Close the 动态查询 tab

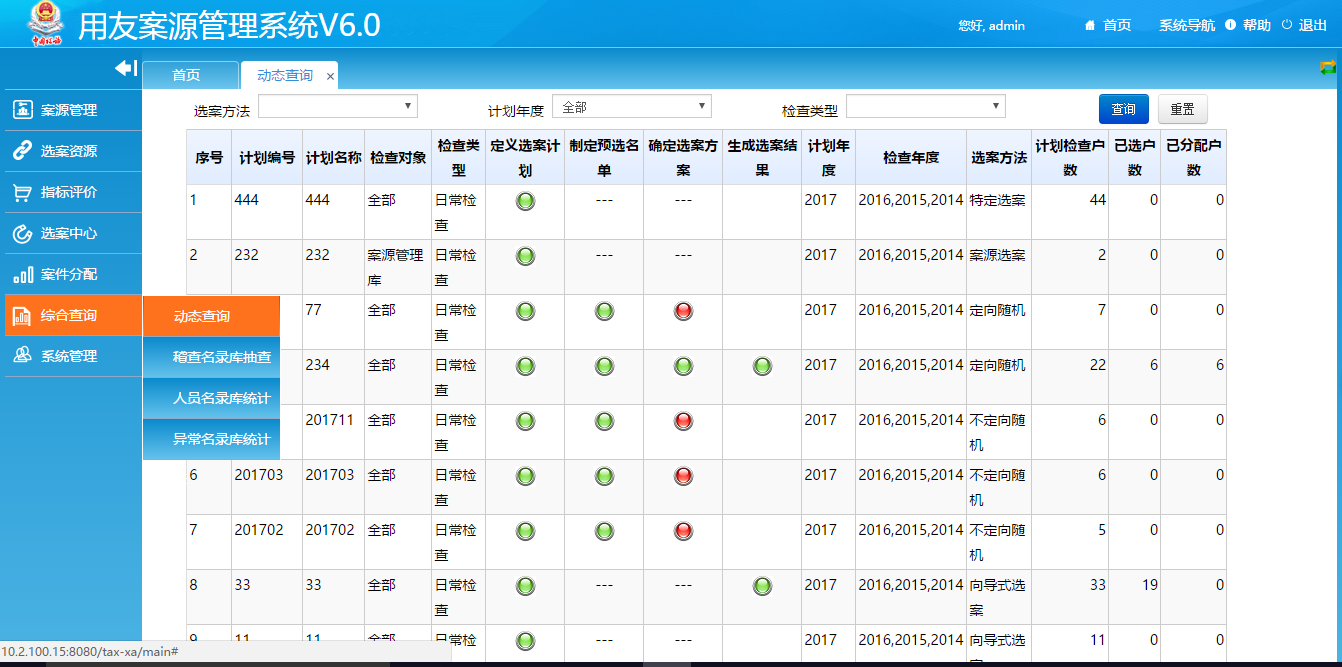pos(330,76)
